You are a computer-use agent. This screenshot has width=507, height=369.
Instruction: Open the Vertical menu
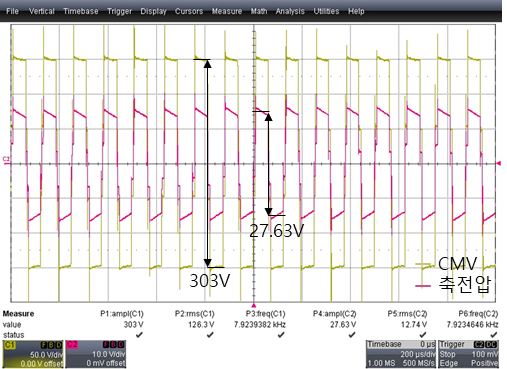[x=42, y=11]
